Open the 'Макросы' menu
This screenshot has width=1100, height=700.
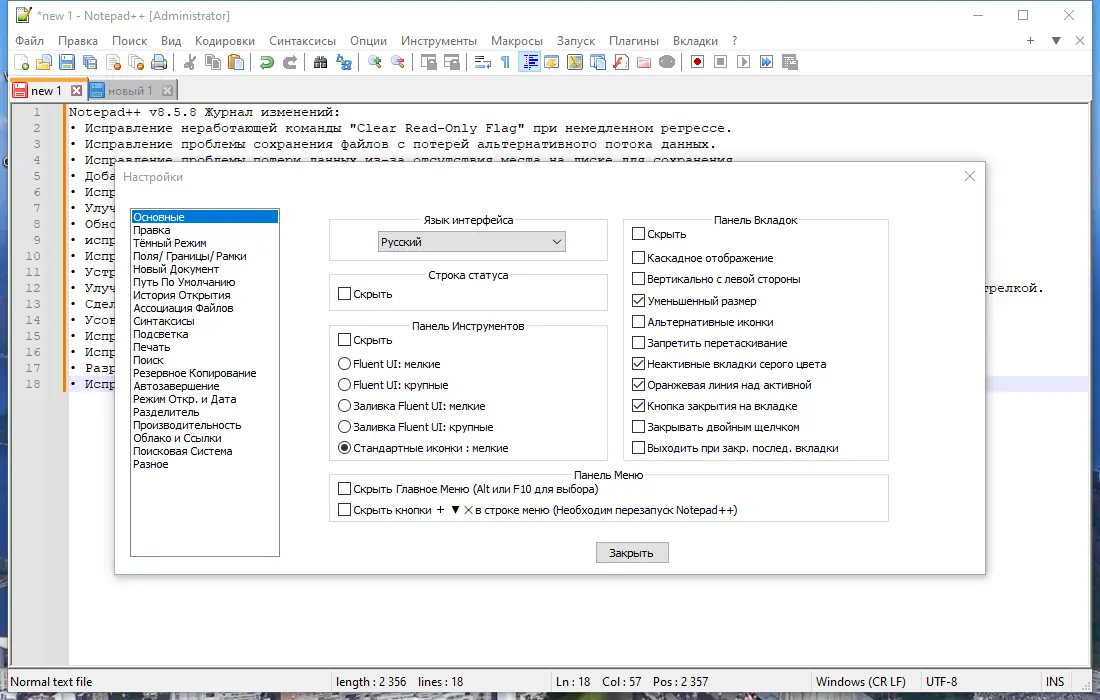(x=517, y=41)
